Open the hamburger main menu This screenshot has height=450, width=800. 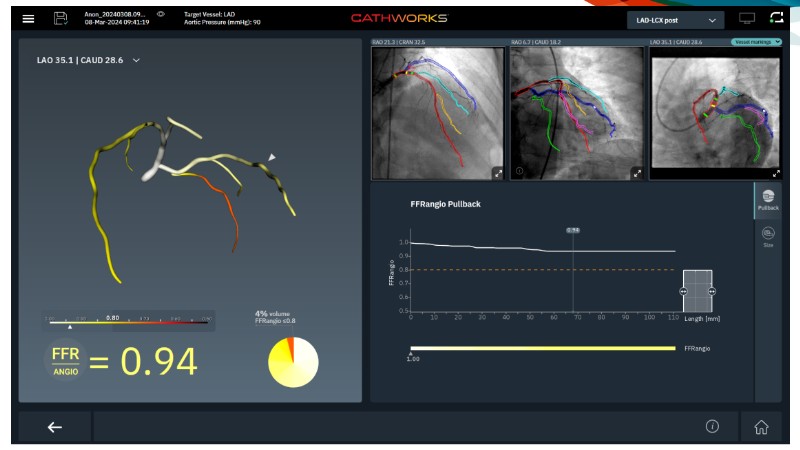pos(28,19)
